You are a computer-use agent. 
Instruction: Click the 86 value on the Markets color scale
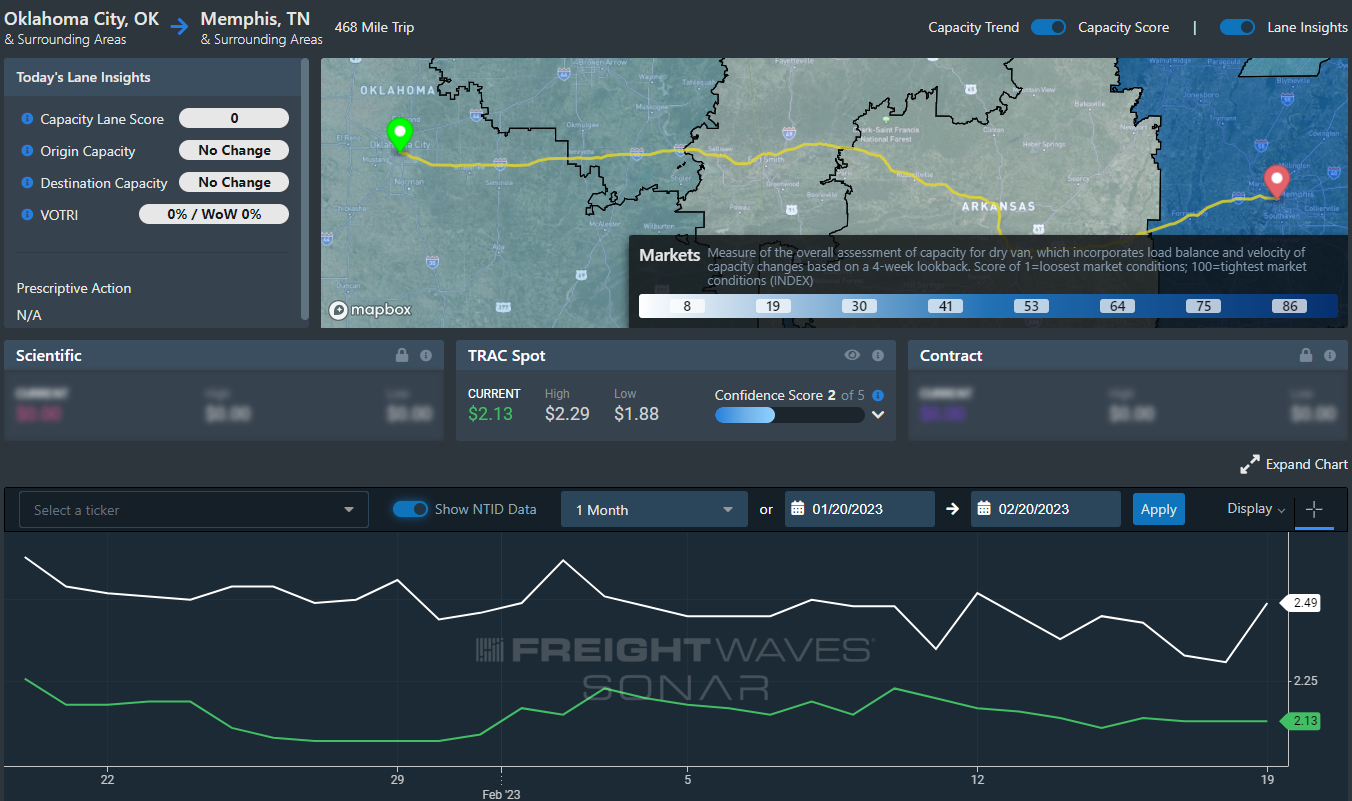click(1290, 306)
